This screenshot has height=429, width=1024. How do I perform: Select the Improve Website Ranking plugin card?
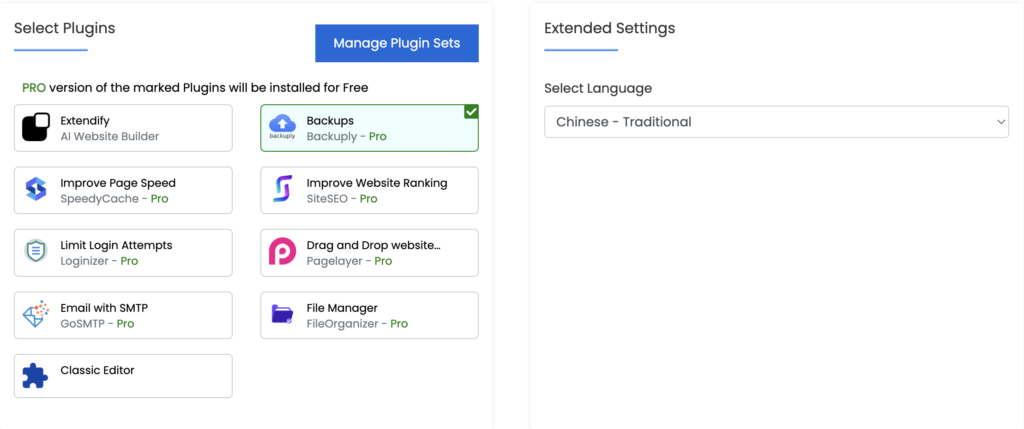click(370, 190)
